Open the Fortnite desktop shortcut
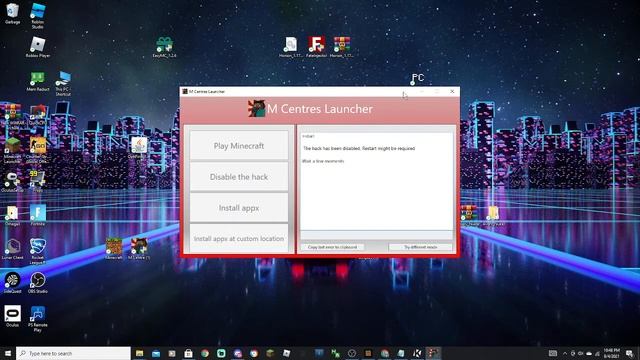 pyautogui.click(x=38, y=215)
